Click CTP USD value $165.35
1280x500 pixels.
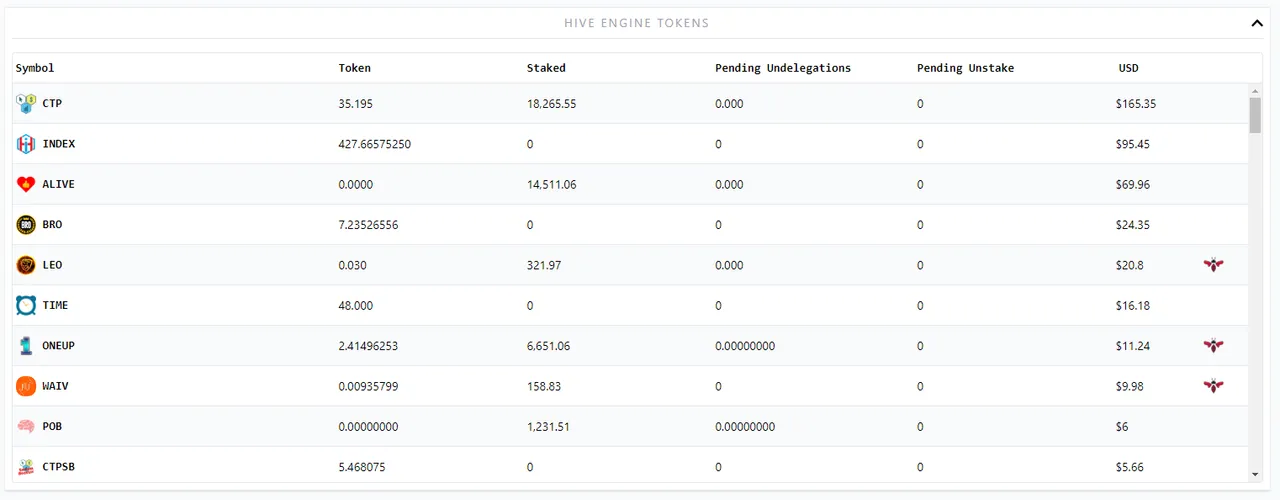coord(1136,104)
